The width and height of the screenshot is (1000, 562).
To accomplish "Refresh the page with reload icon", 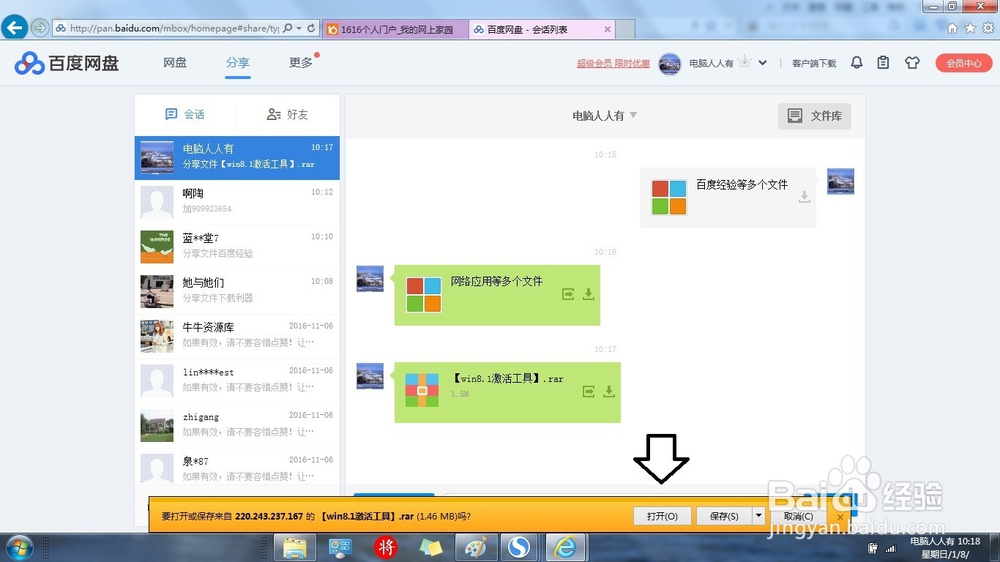I will pos(311,28).
